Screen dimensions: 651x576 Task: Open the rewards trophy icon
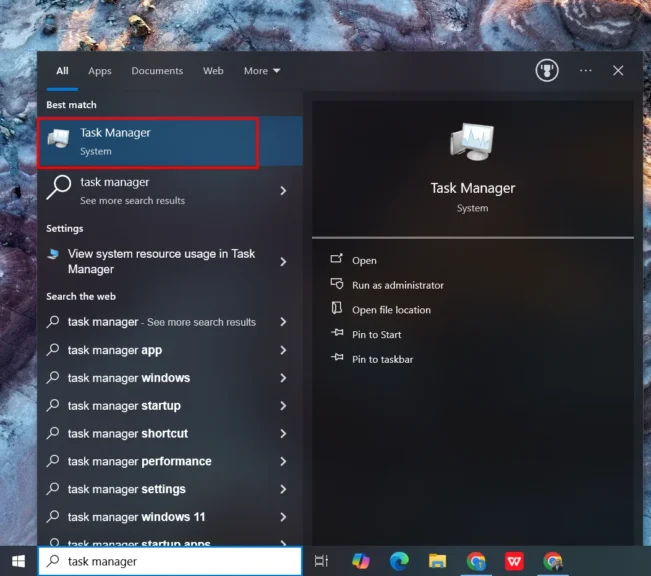pyautogui.click(x=547, y=71)
